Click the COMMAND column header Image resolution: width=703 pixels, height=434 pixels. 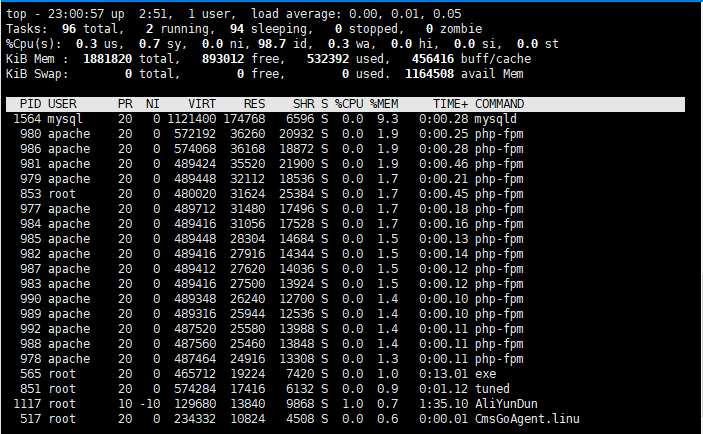tap(503, 104)
